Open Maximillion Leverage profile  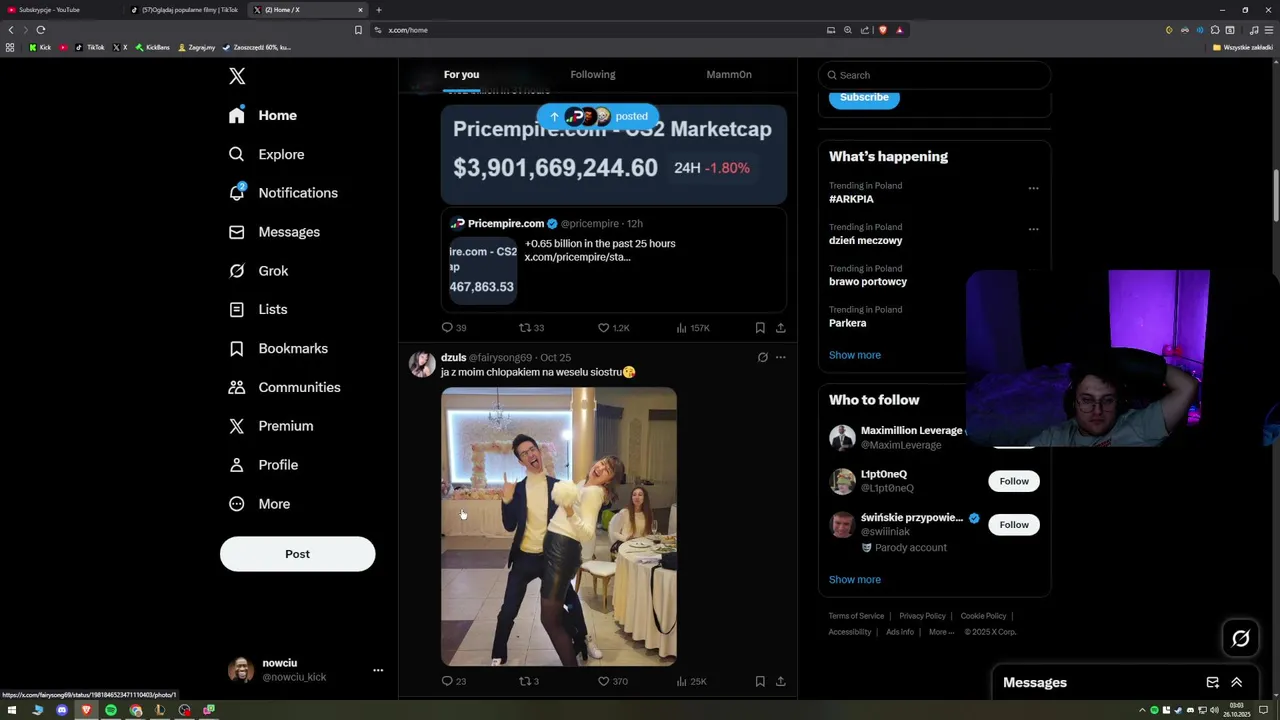coord(911,431)
